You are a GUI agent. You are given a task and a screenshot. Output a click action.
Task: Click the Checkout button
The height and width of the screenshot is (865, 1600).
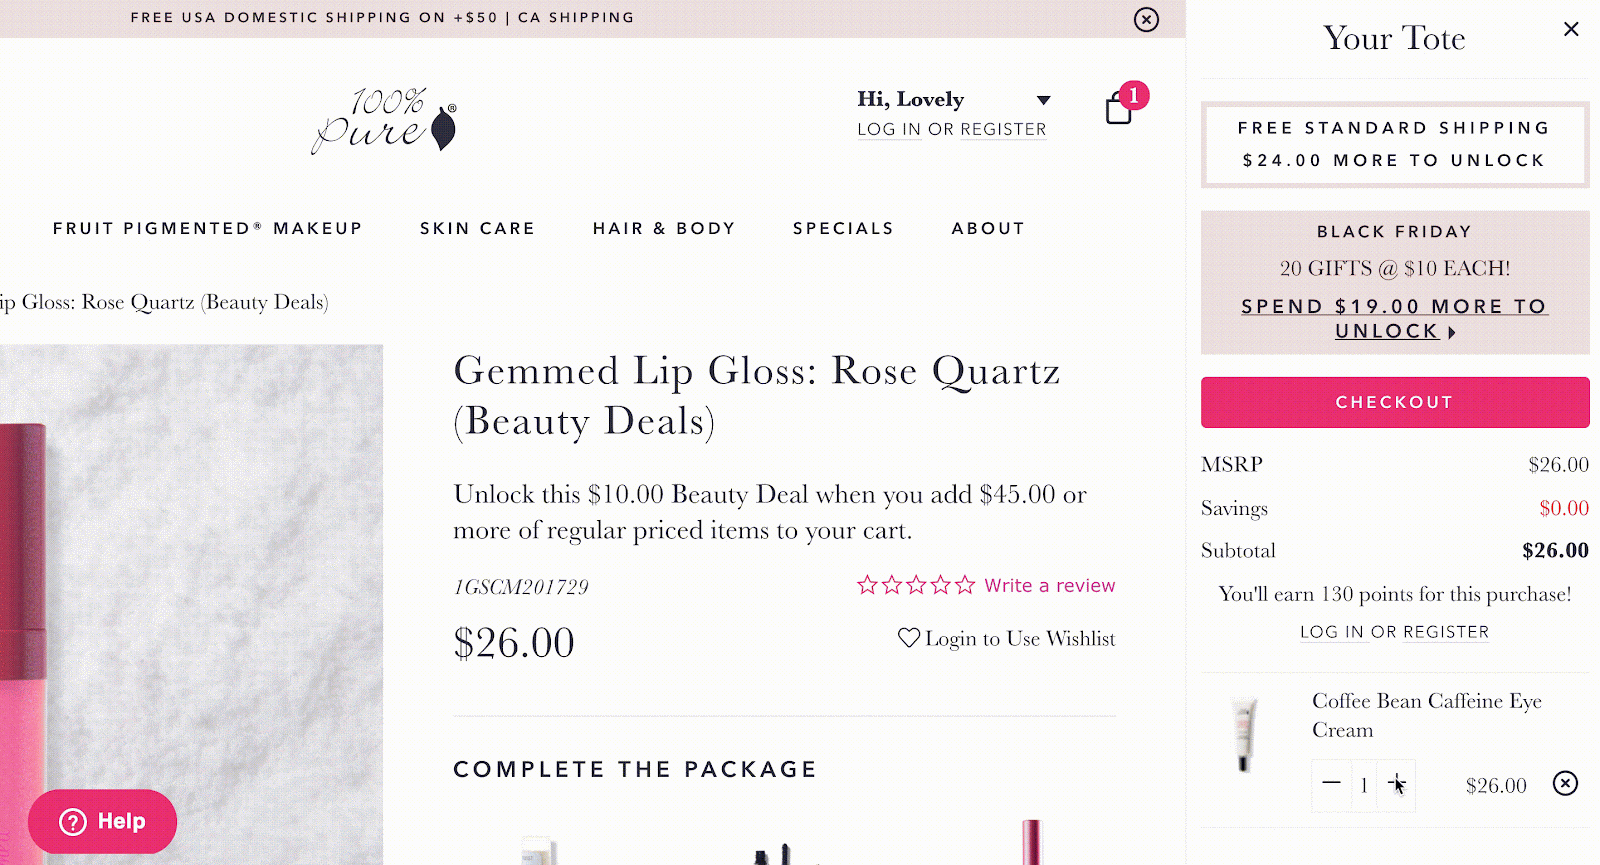click(1395, 402)
